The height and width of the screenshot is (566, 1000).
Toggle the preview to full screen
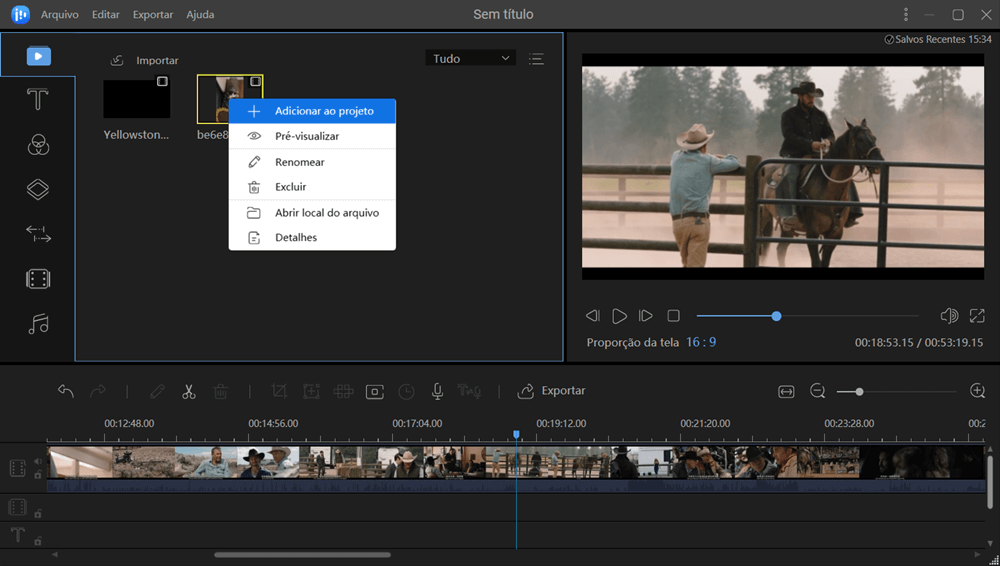(x=977, y=315)
